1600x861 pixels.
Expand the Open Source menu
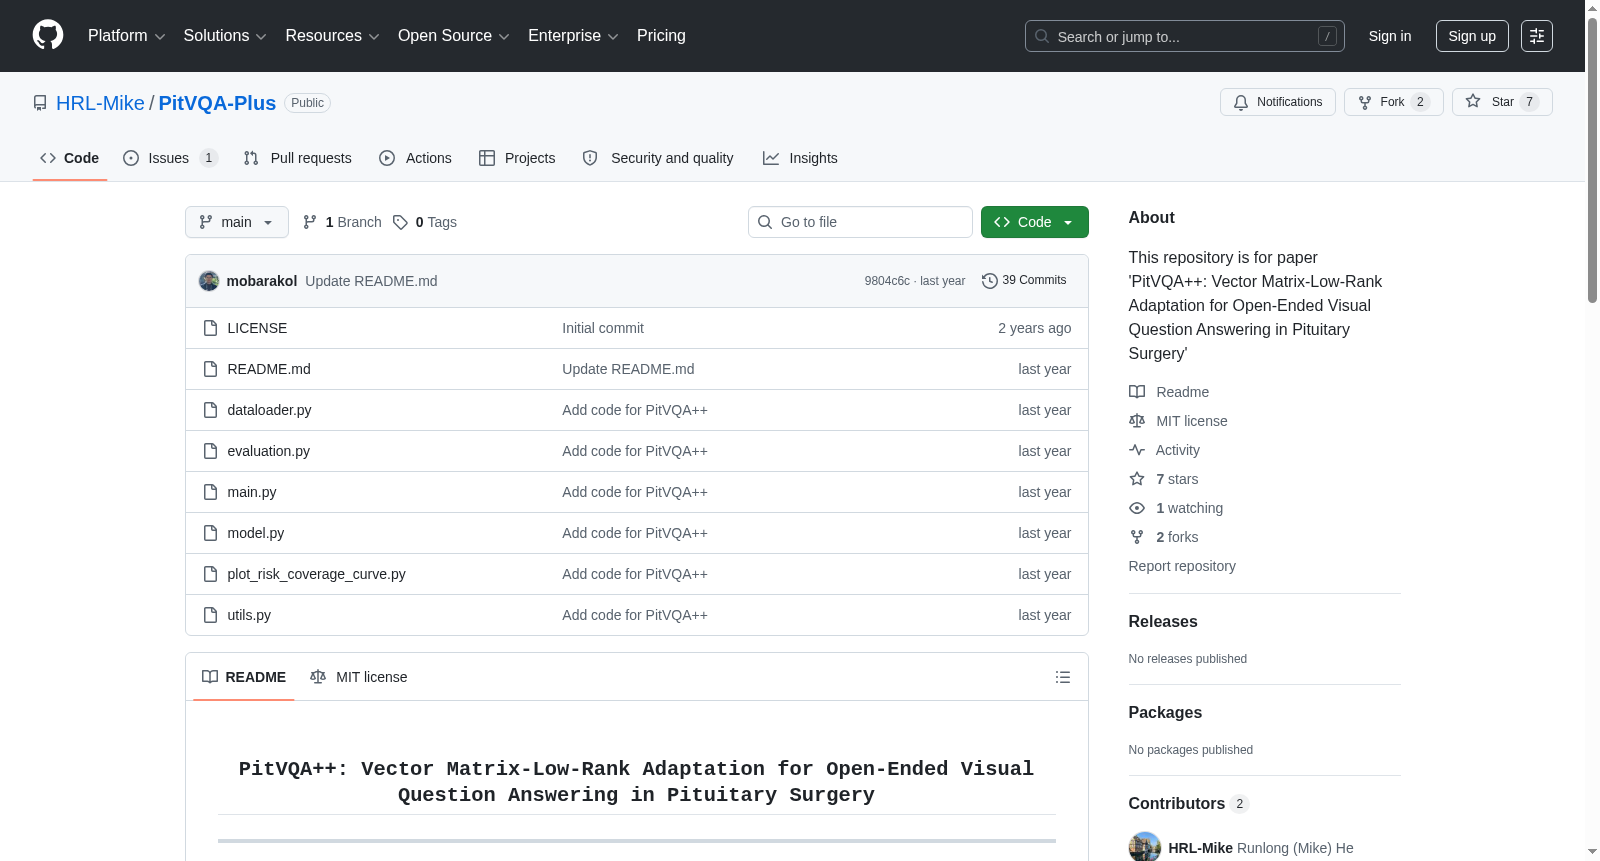tap(454, 36)
